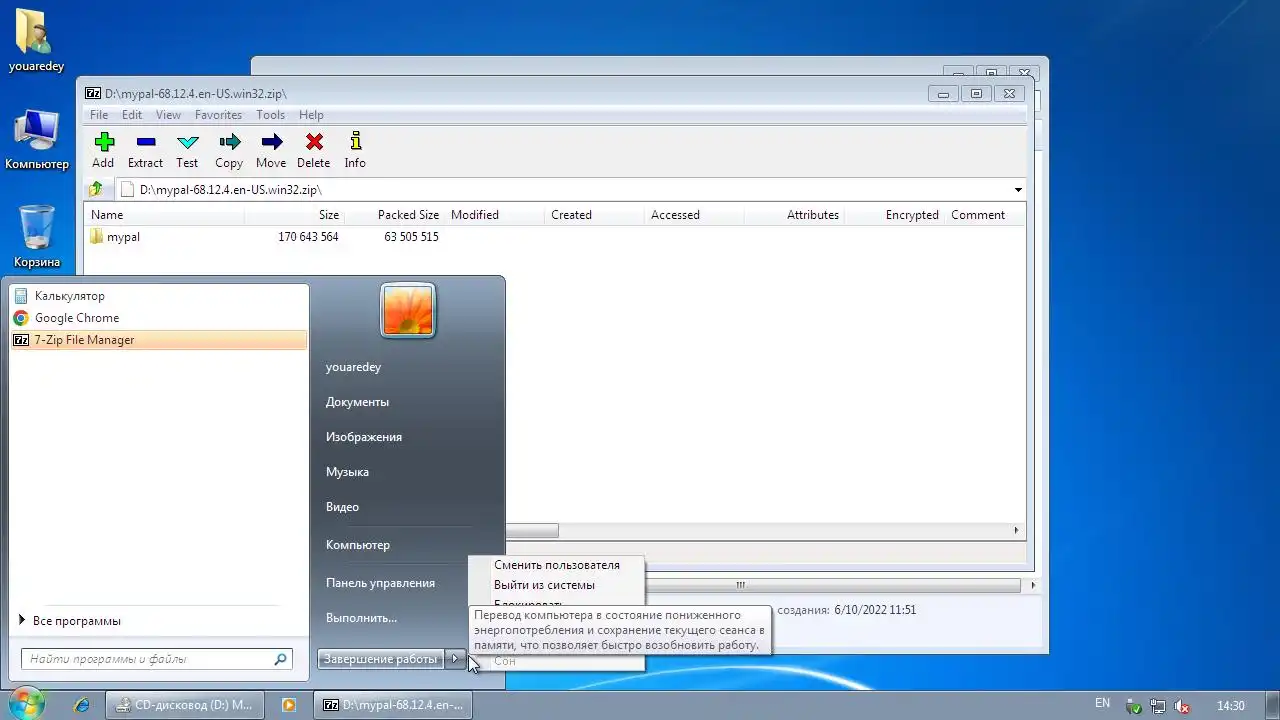Select the Компьютер desktop icon
This screenshot has width=1280, height=720.
pos(36,140)
